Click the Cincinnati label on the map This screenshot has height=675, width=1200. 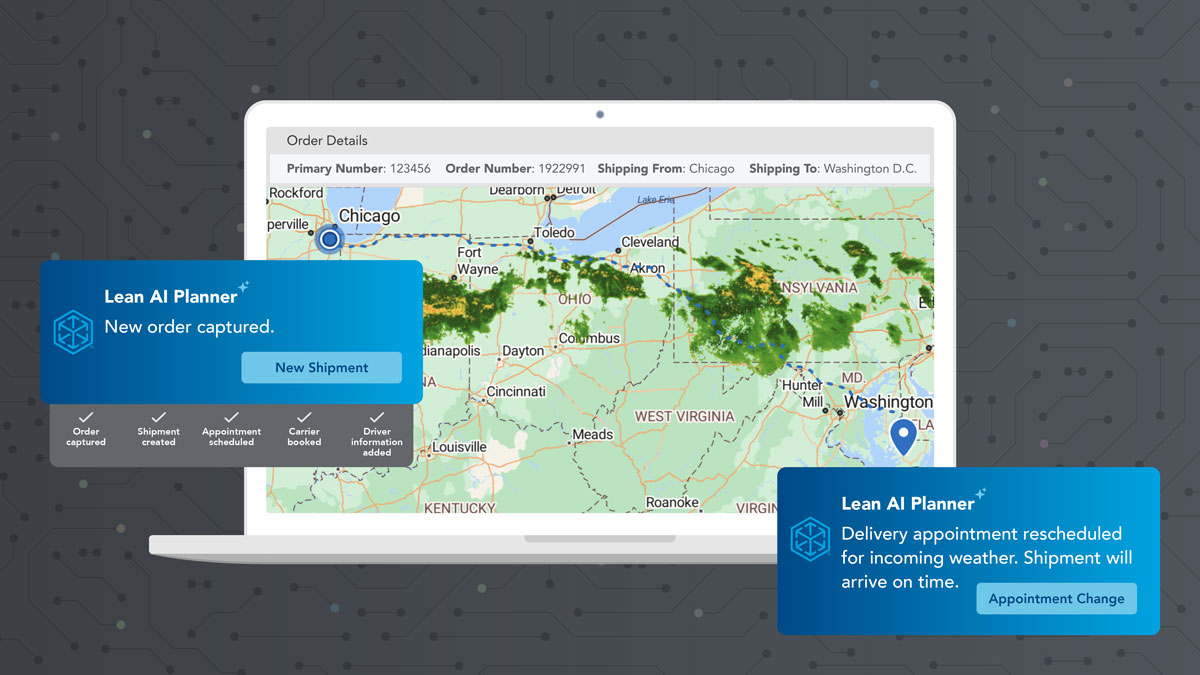[x=515, y=391]
